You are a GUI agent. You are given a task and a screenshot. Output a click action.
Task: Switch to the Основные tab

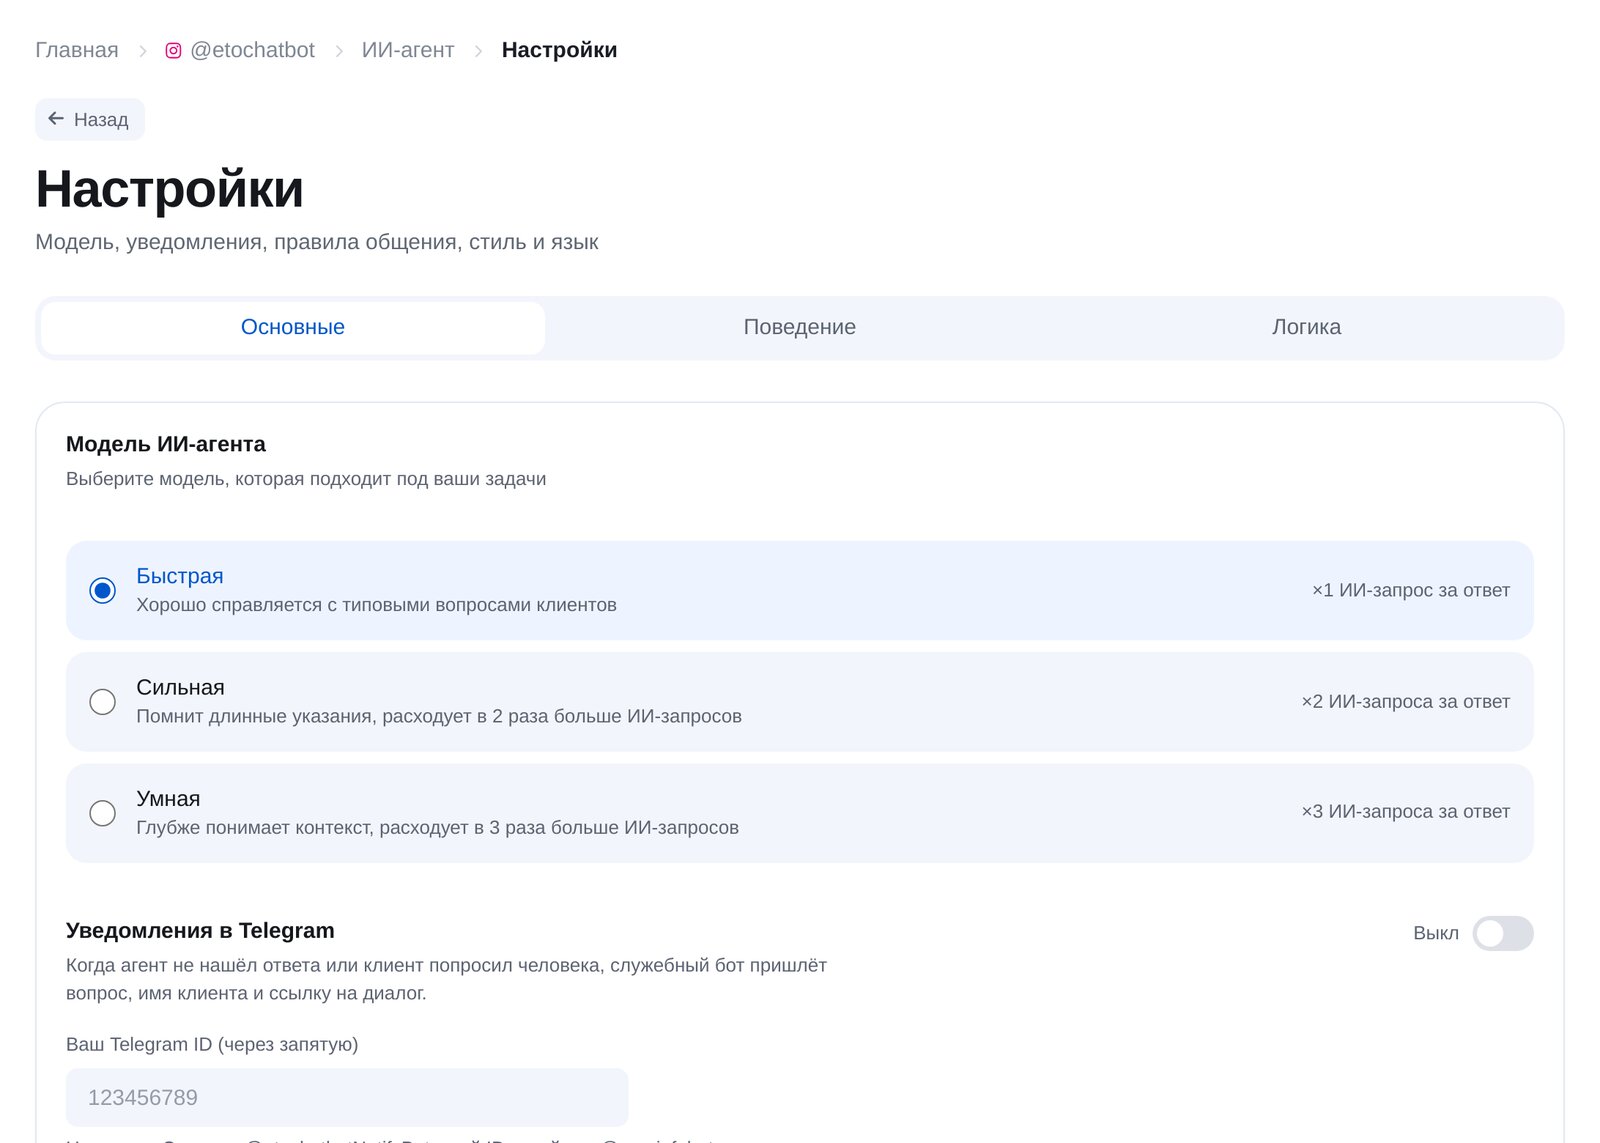coord(293,327)
